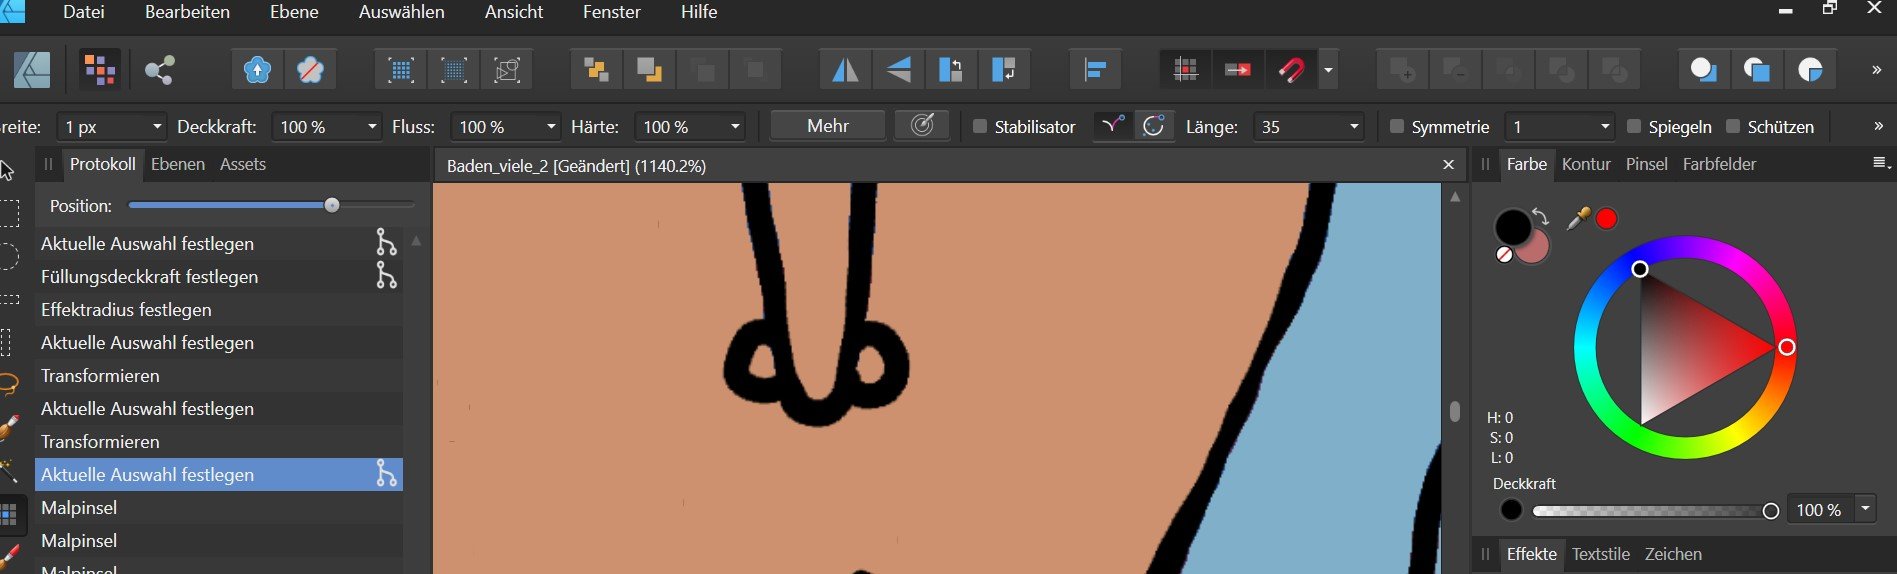Enable the Schützen checkbox
The width and height of the screenshot is (1897, 574).
1733,127
